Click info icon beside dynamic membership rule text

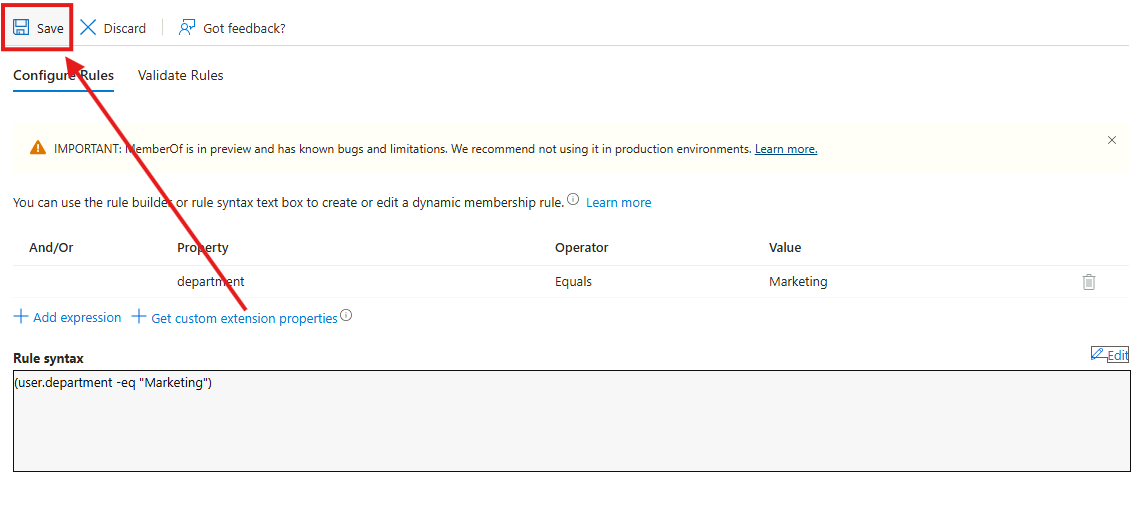tap(573, 200)
